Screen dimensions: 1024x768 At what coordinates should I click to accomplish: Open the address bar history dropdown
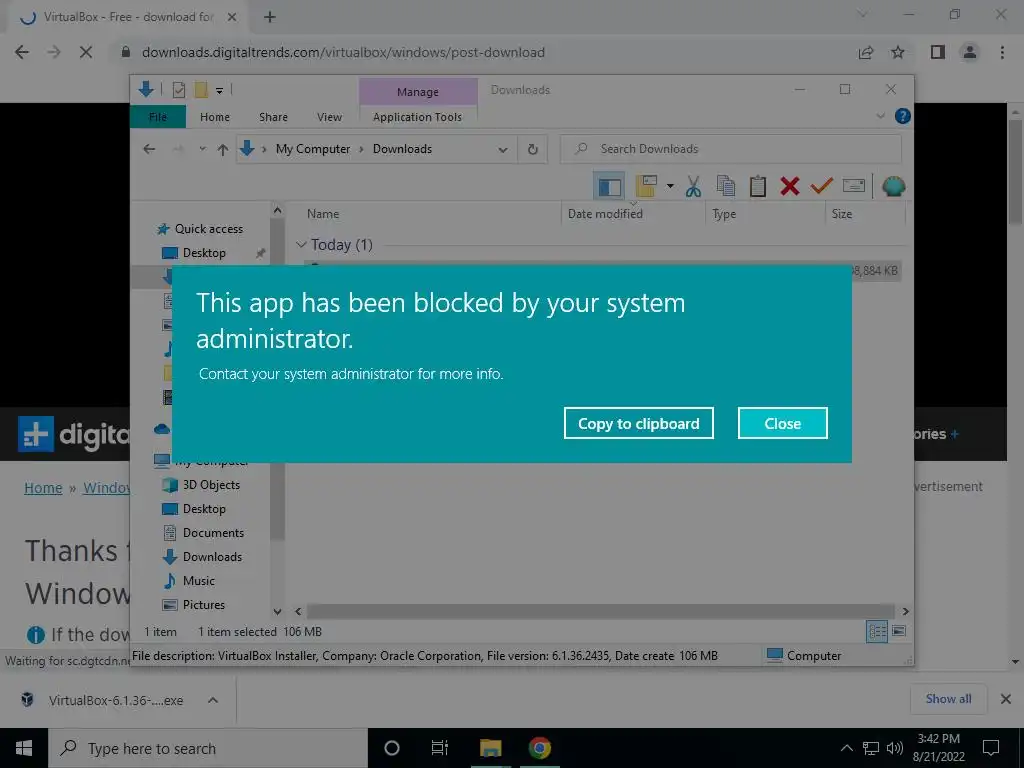(503, 150)
